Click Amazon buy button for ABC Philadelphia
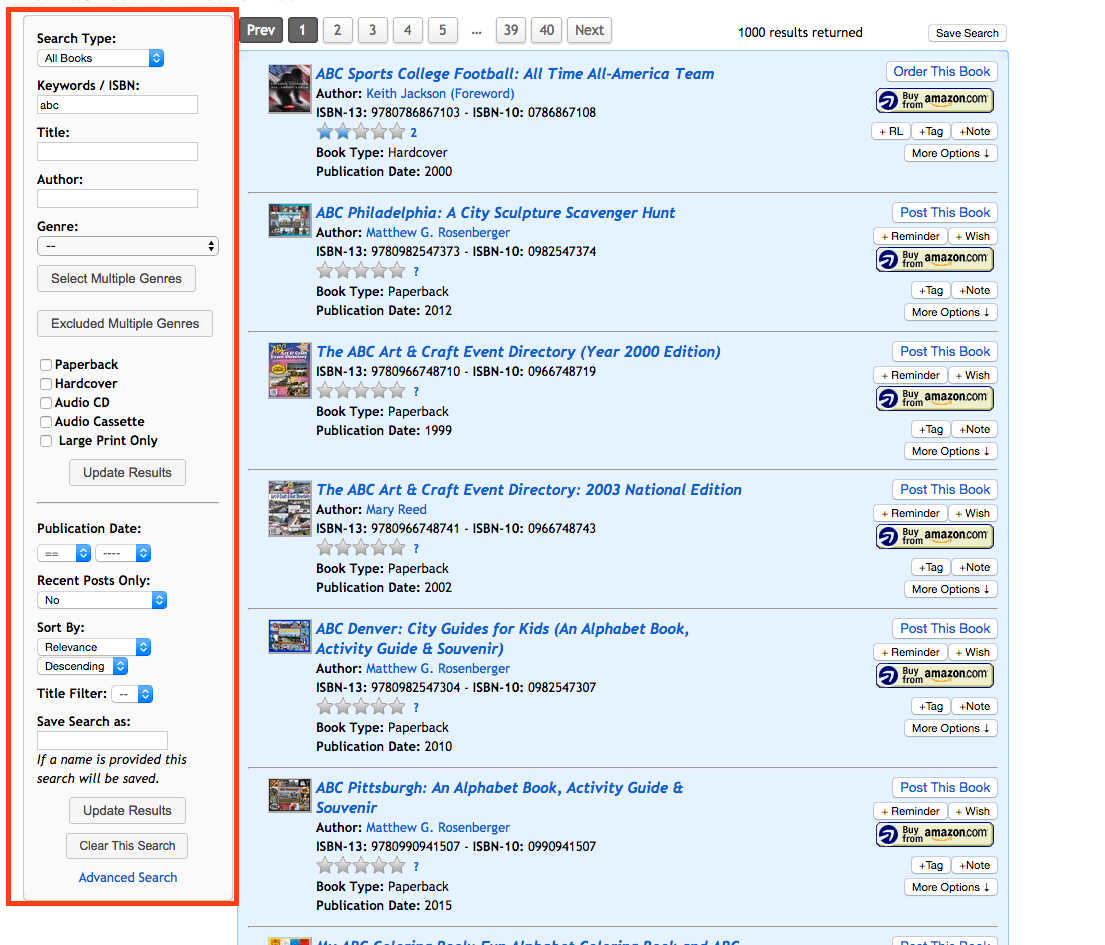 (935, 259)
